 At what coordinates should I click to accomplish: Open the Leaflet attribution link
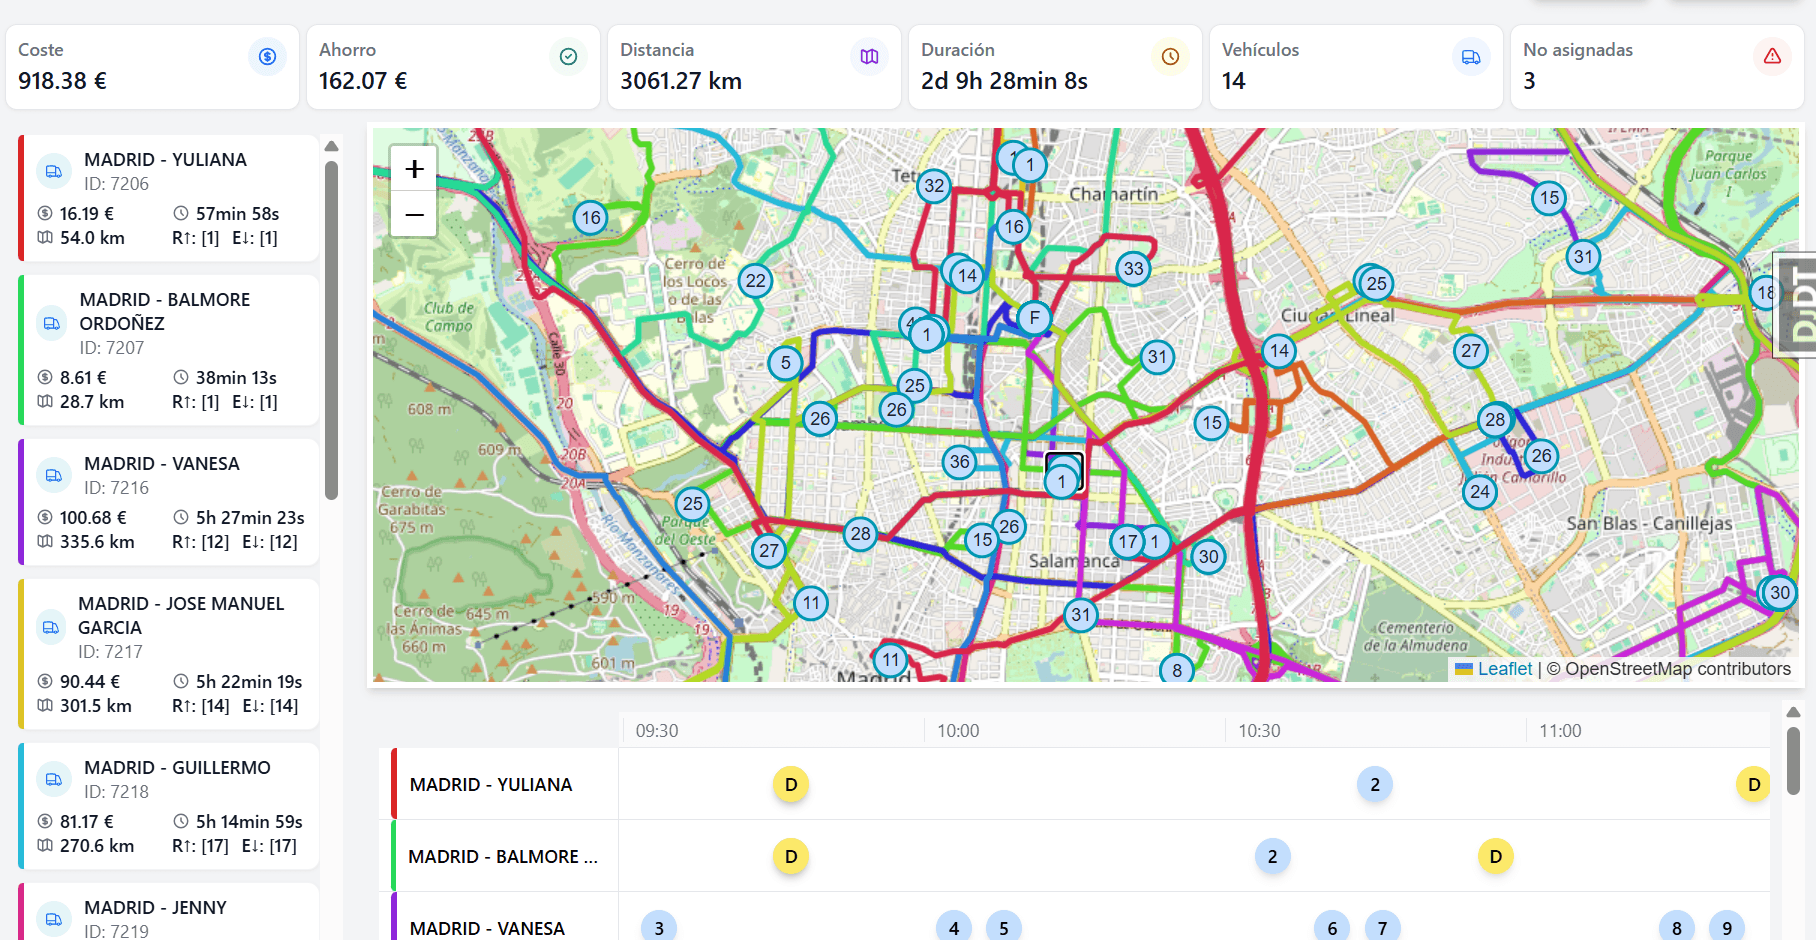(1504, 669)
